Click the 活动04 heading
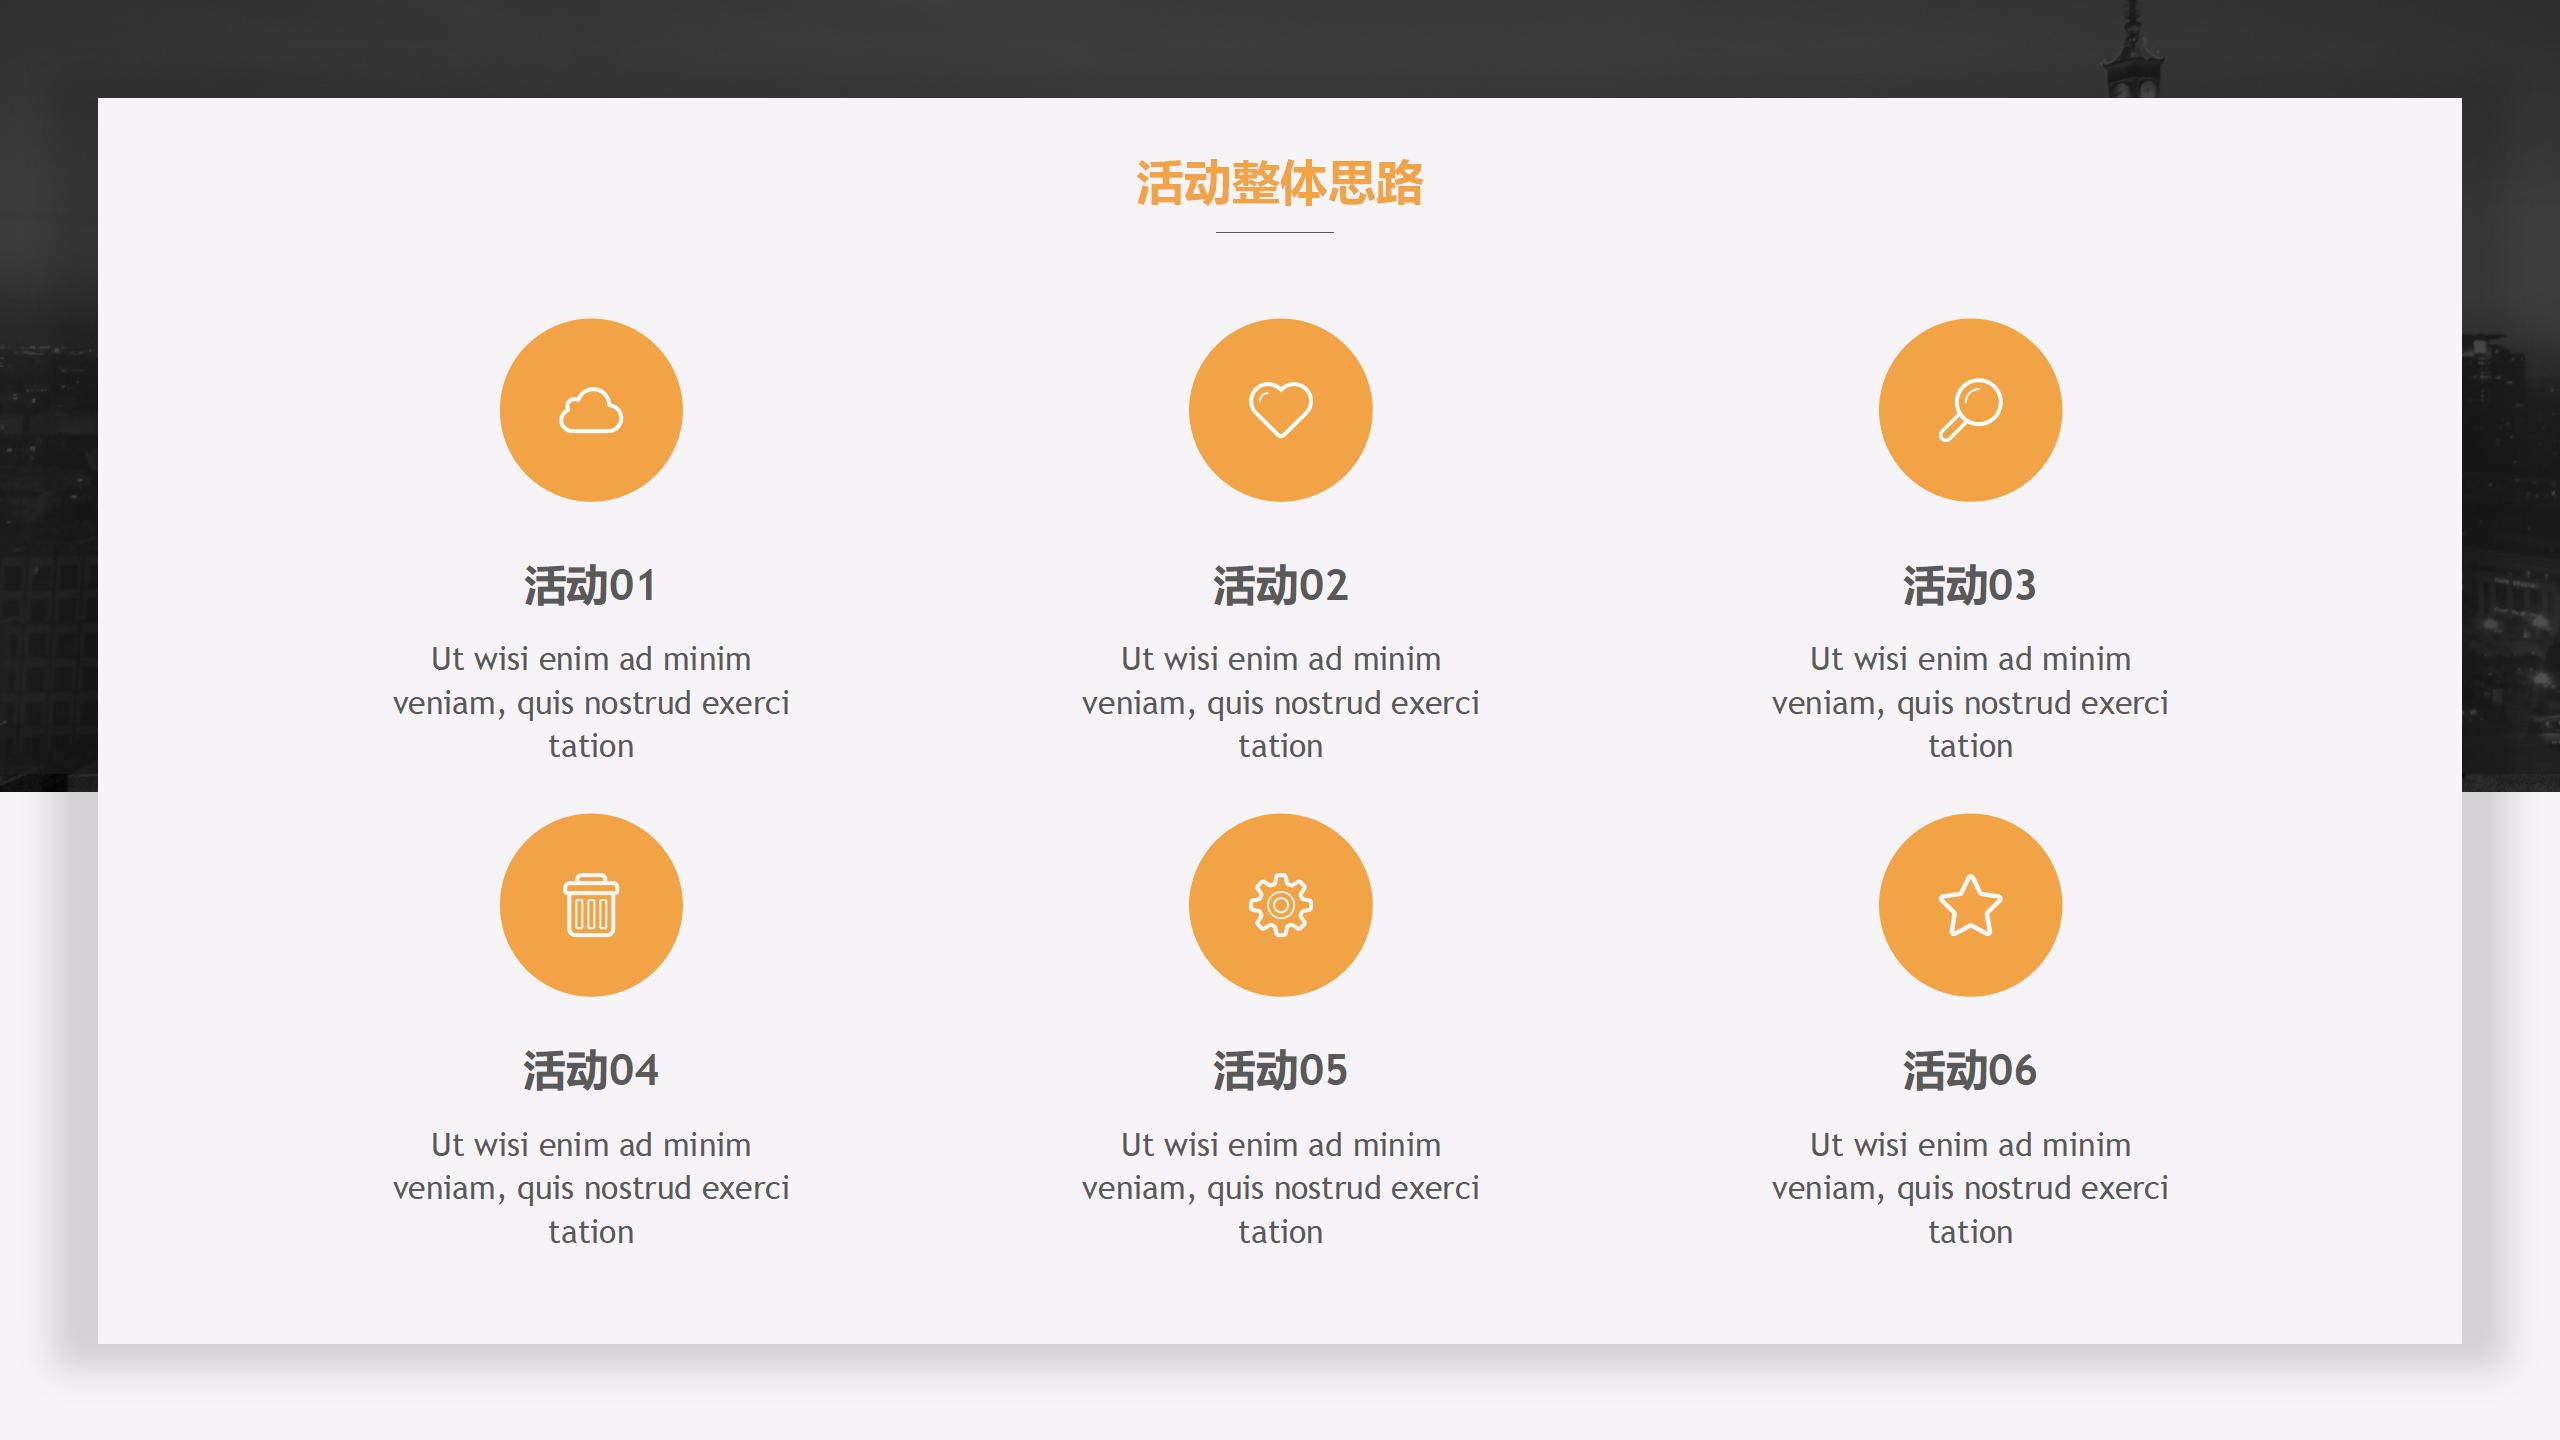The image size is (2560, 1440). [x=590, y=1071]
